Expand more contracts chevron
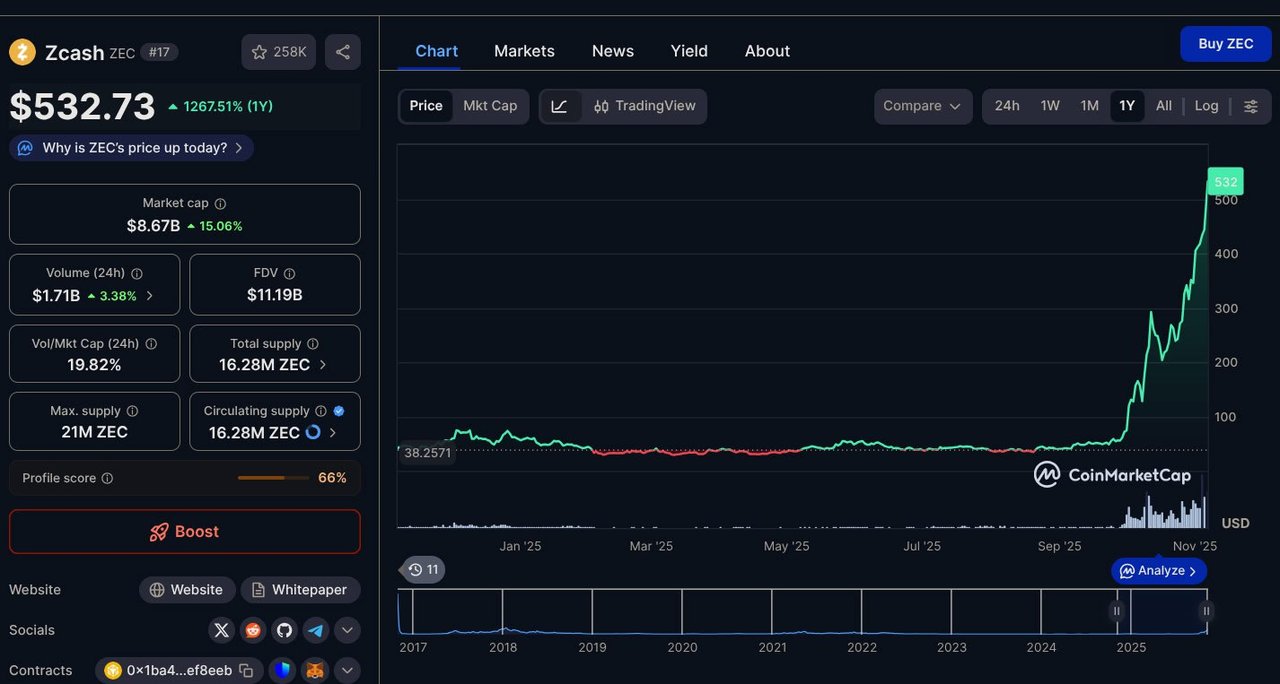The height and width of the screenshot is (684, 1280). pyautogui.click(x=347, y=670)
